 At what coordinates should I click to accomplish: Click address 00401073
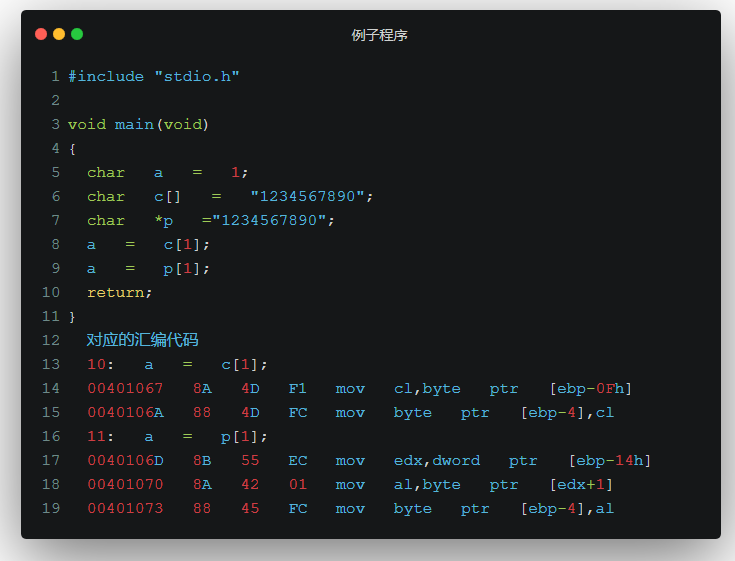(x=125, y=509)
